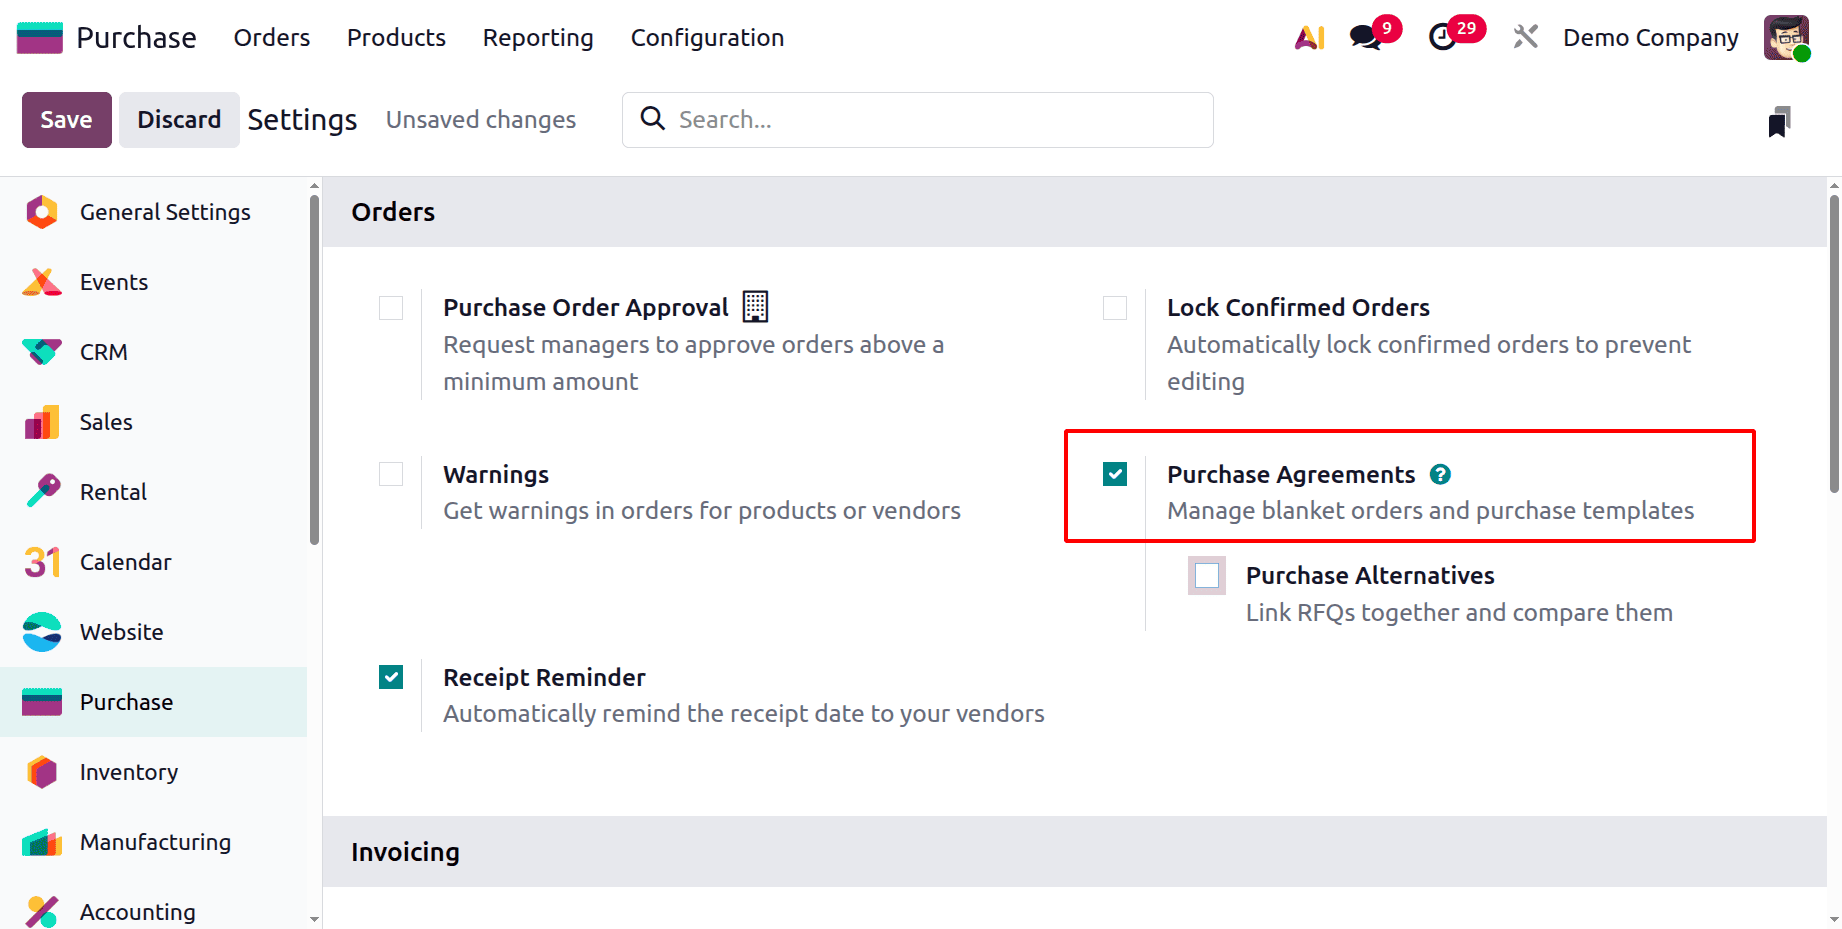Open the help tooltip next to Purchase Agreements
1842x929 pixels.
[1440, 474]
